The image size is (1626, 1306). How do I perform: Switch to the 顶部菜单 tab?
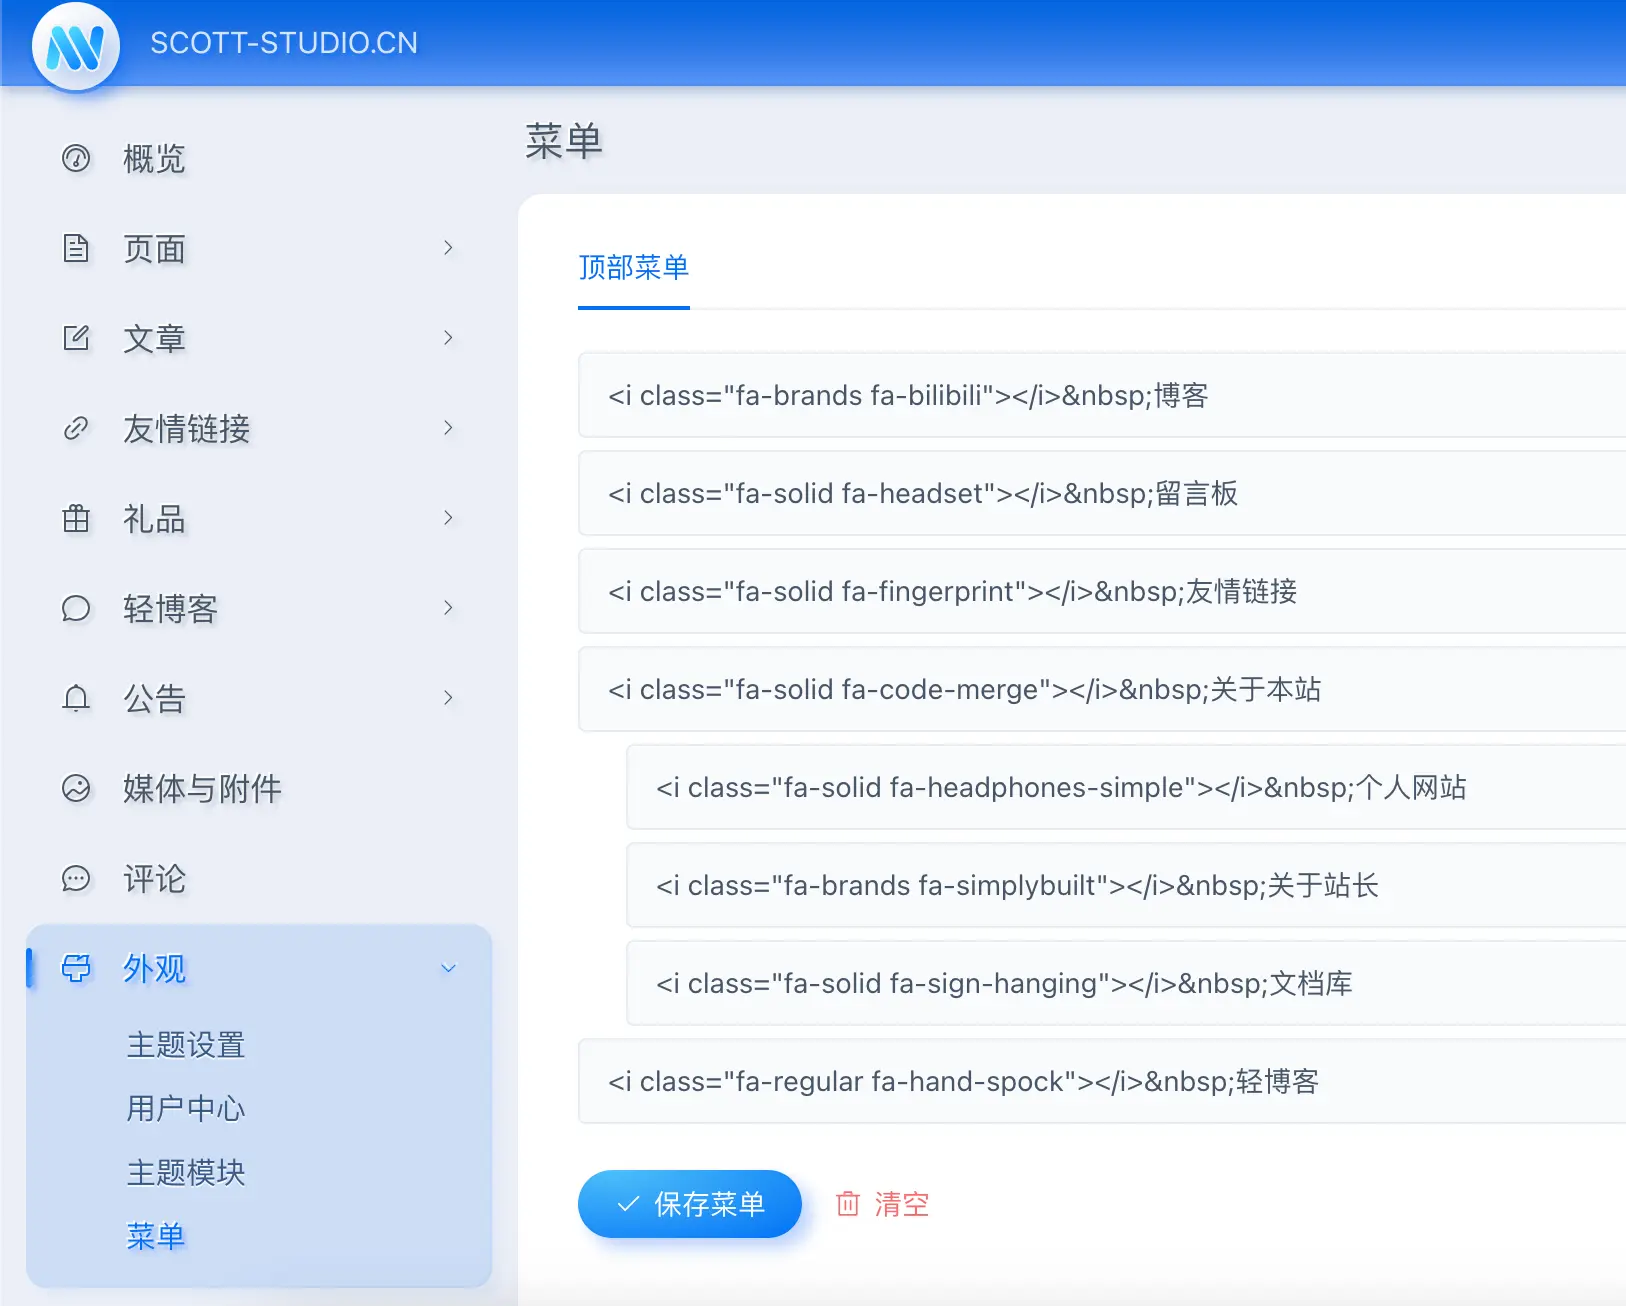(633, 268)
